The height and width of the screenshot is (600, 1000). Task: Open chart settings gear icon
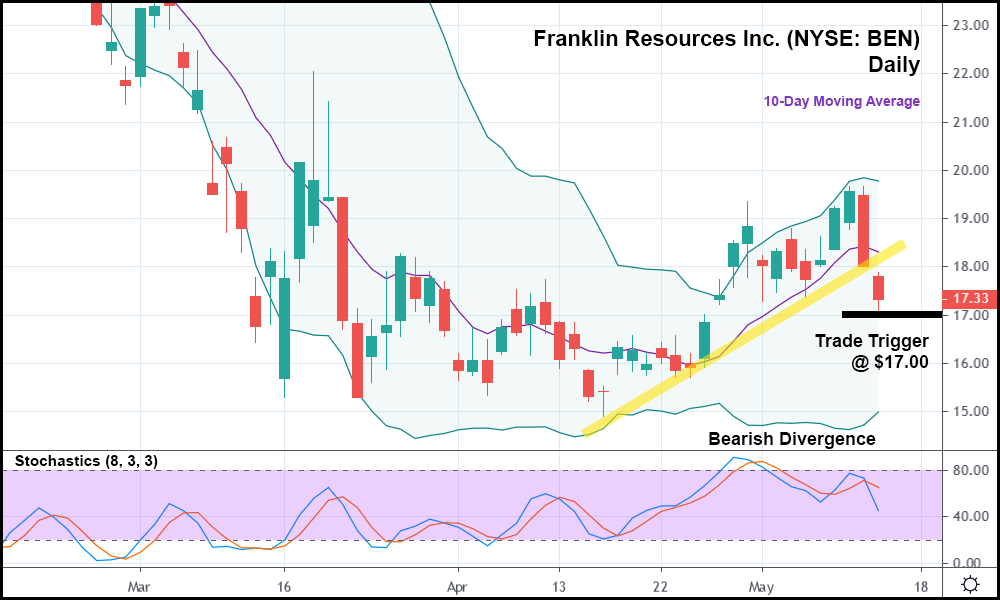click(970, 583)
